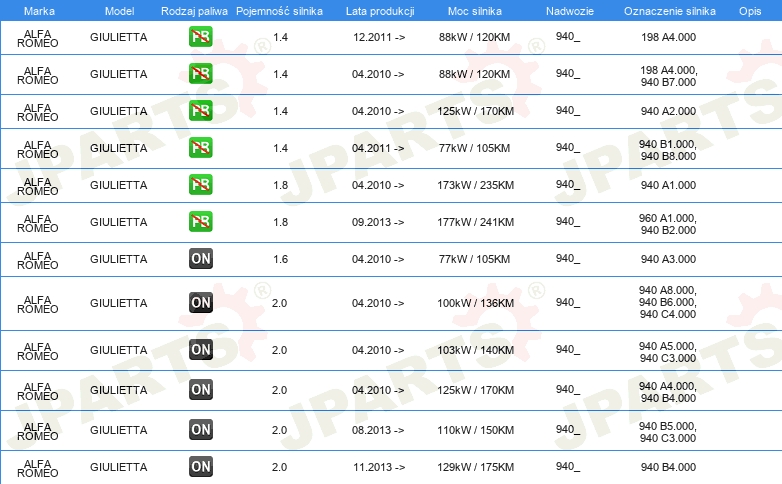
Task: Click GIULIETTA in the 940 A3.000 row
Action: [119, 259]
